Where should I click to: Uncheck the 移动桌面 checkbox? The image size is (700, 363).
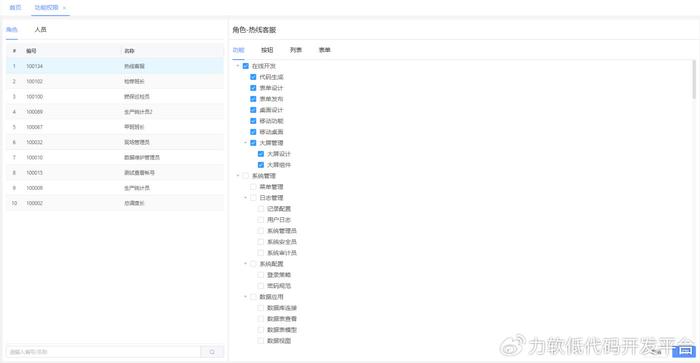pos(253,132)
